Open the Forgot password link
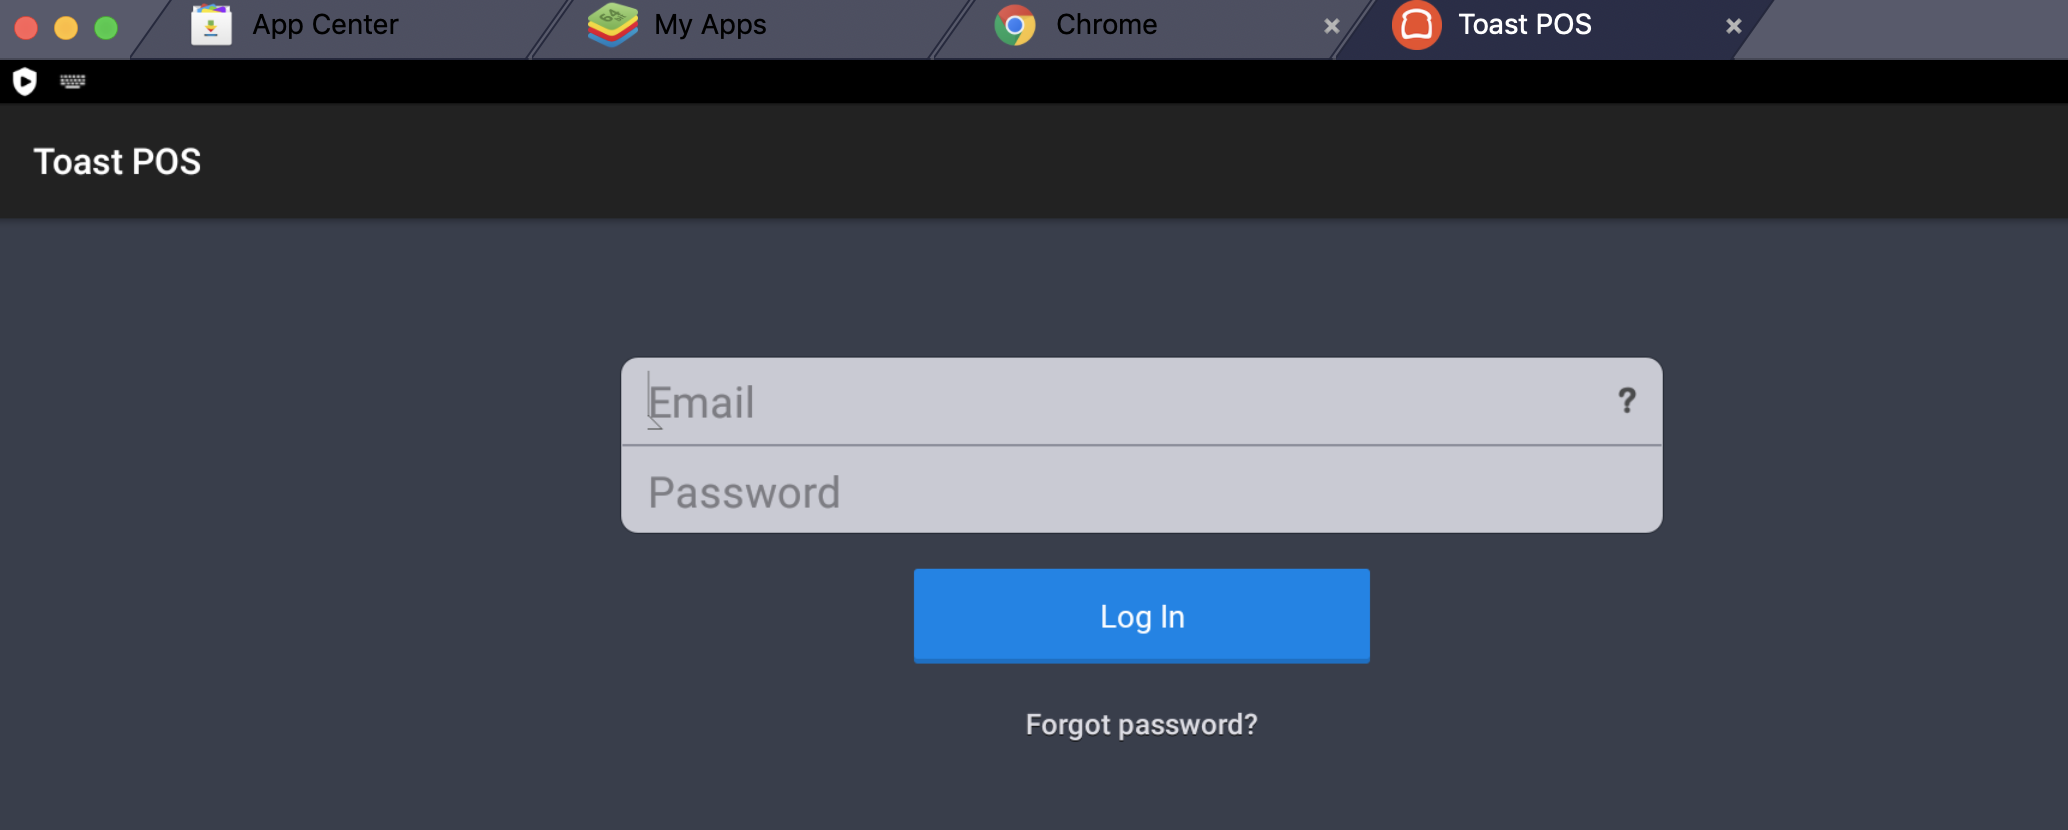This screenshot has height=830, width=2068. click(x=1141, y=724)
